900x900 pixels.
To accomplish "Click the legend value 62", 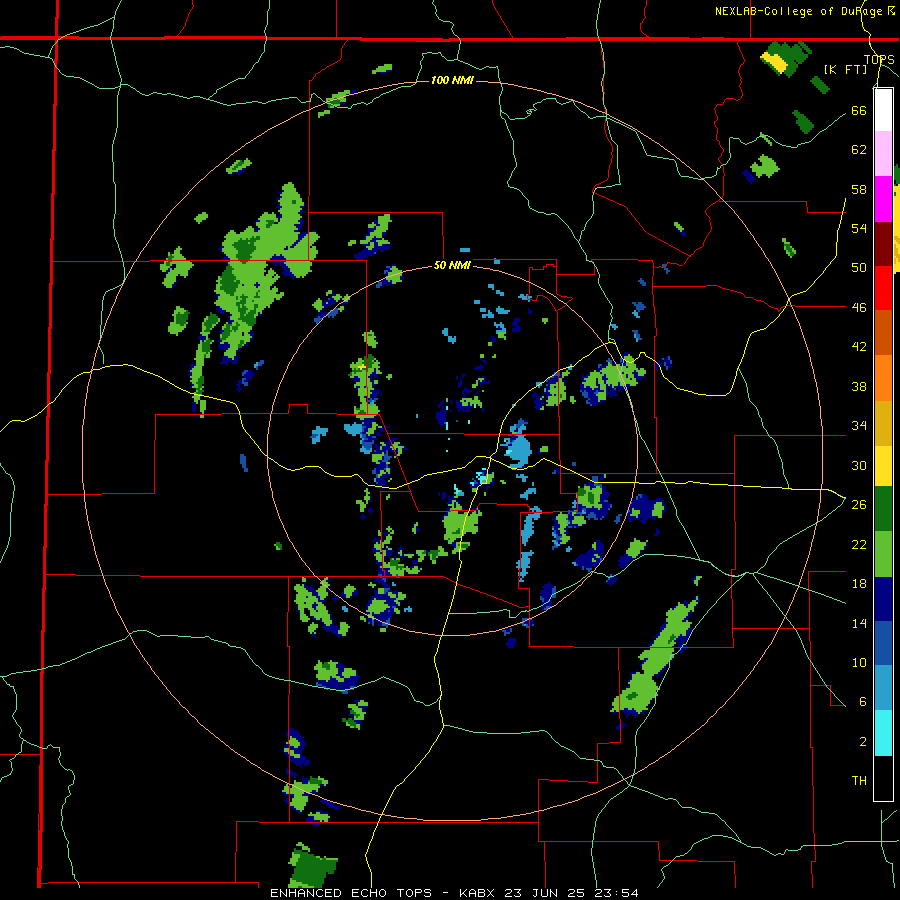I will click(x=859, y=150).
